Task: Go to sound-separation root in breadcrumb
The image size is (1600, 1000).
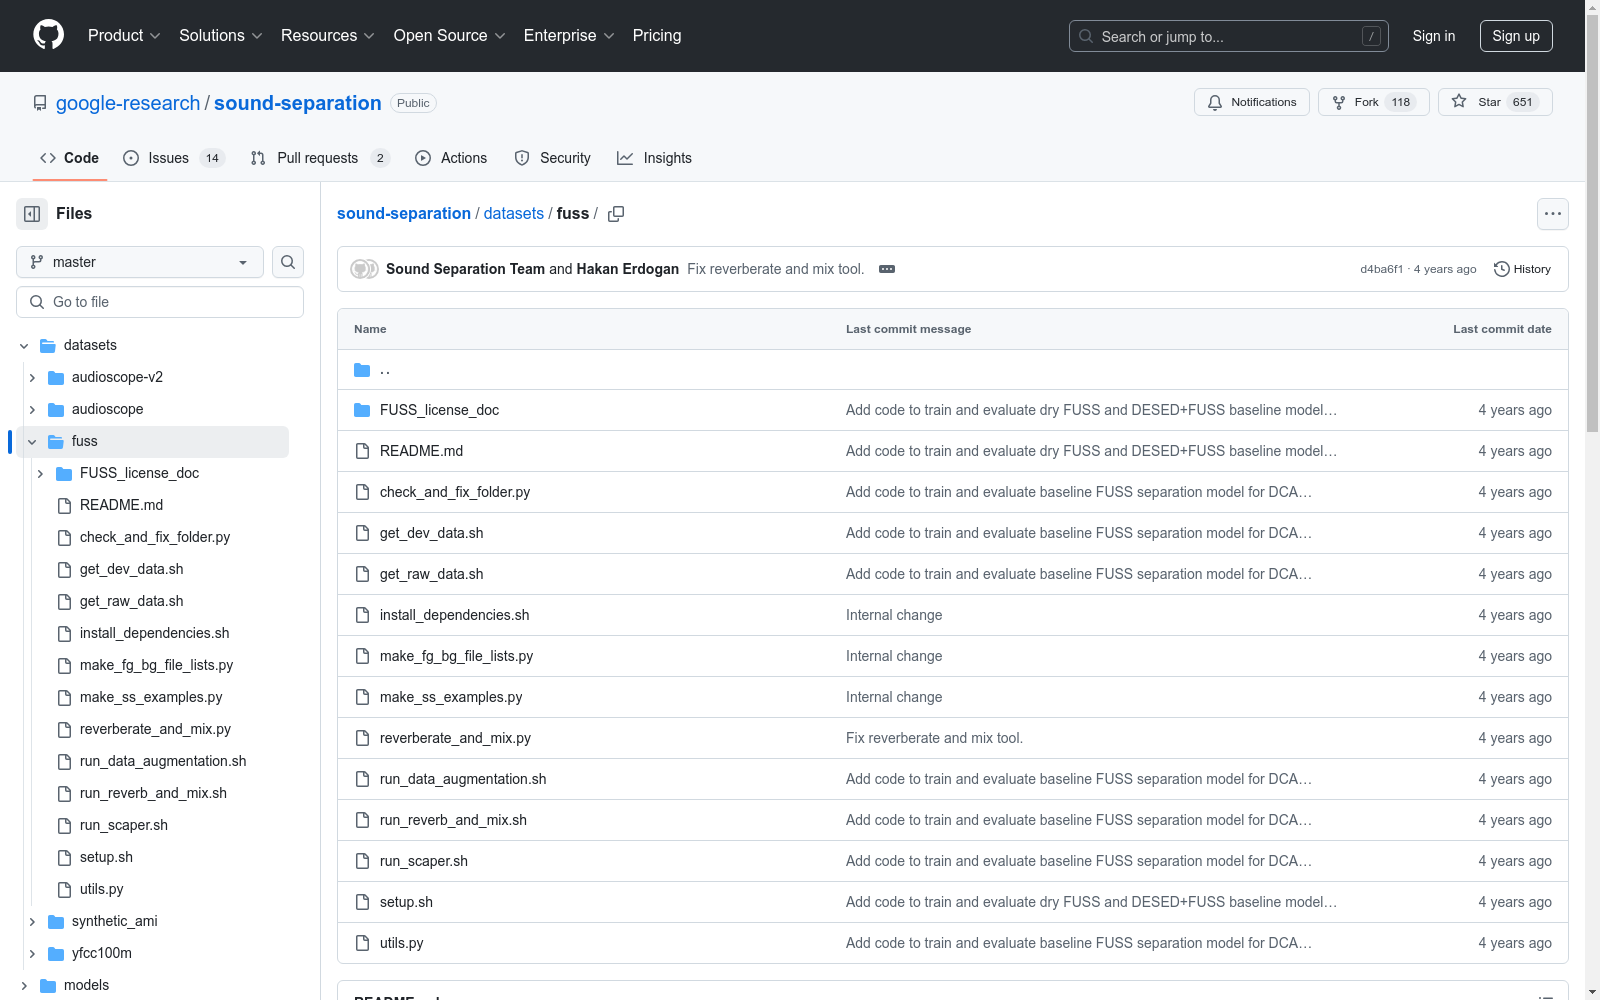Action: 404,214
